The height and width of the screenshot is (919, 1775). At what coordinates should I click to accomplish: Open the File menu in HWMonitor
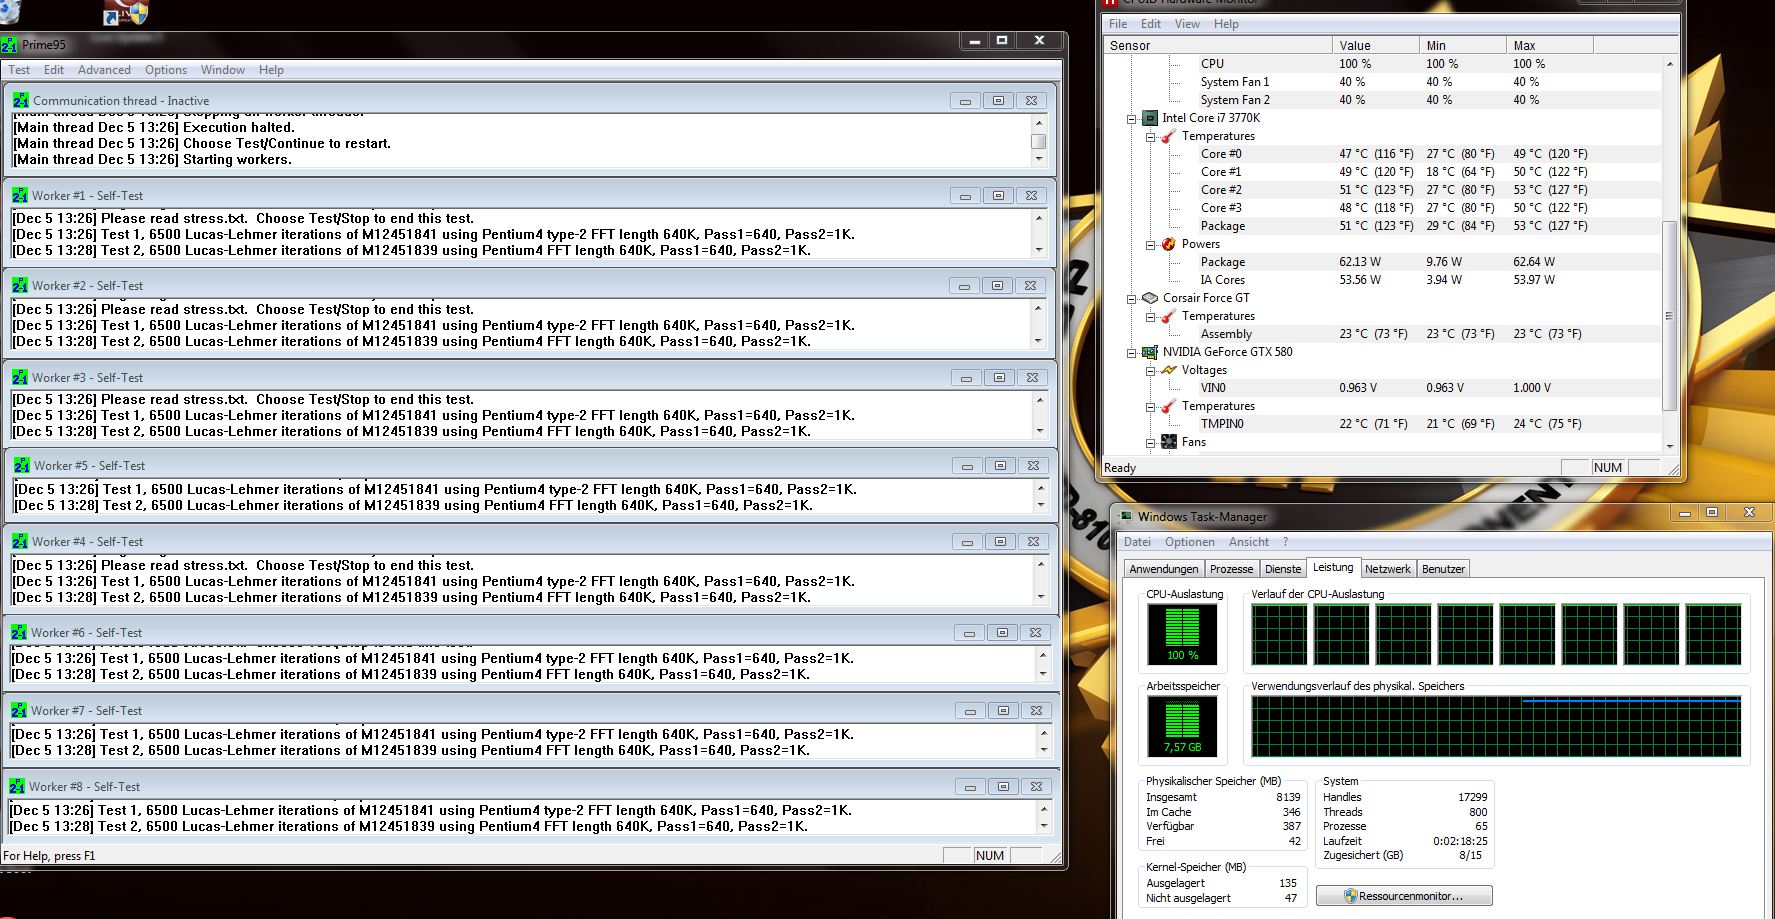click(x=1118, y=24)
